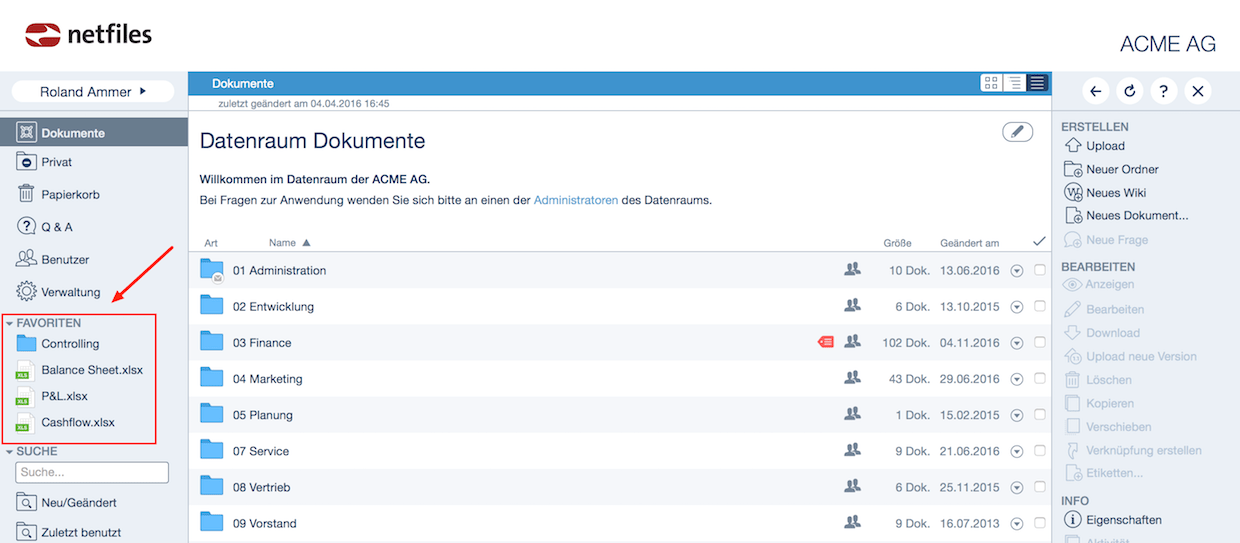The width and height of the screenshot is (1240, 543).
Task: Click the back arrow icon
Action: pyautogui.click(x=1096, y=91)
